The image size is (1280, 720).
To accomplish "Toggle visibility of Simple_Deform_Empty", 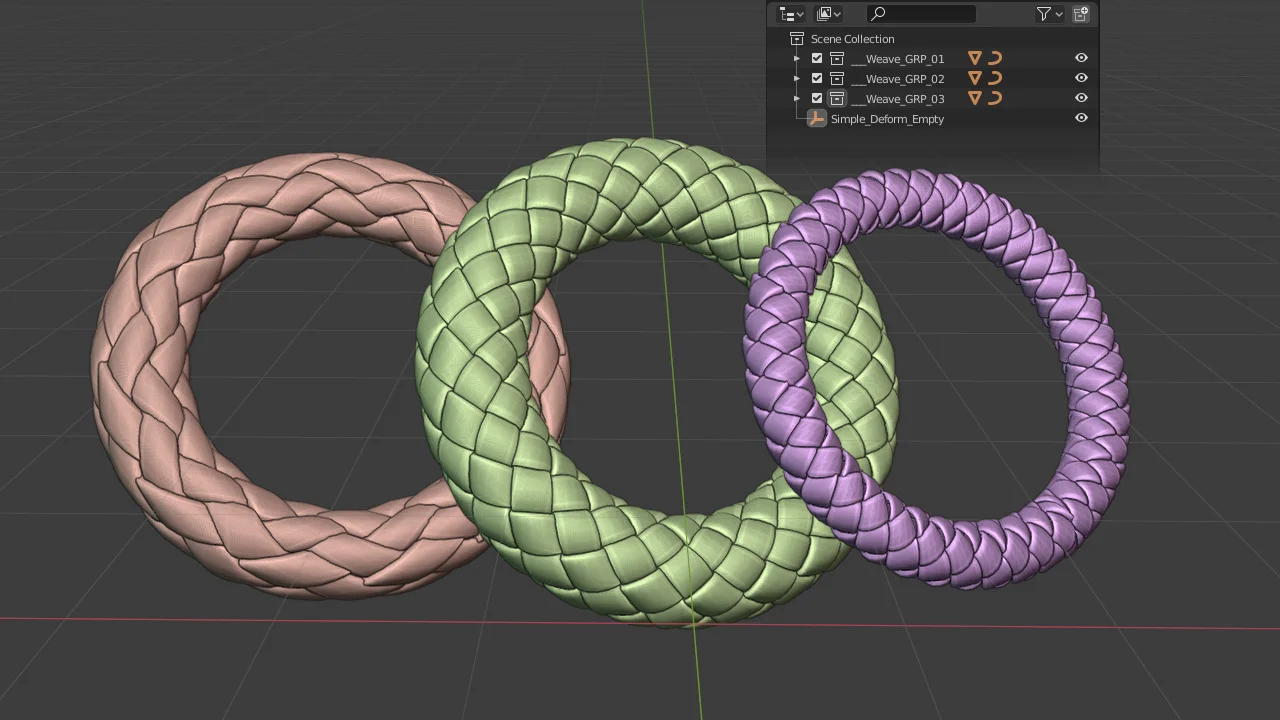I will (x=1081, y=118).
